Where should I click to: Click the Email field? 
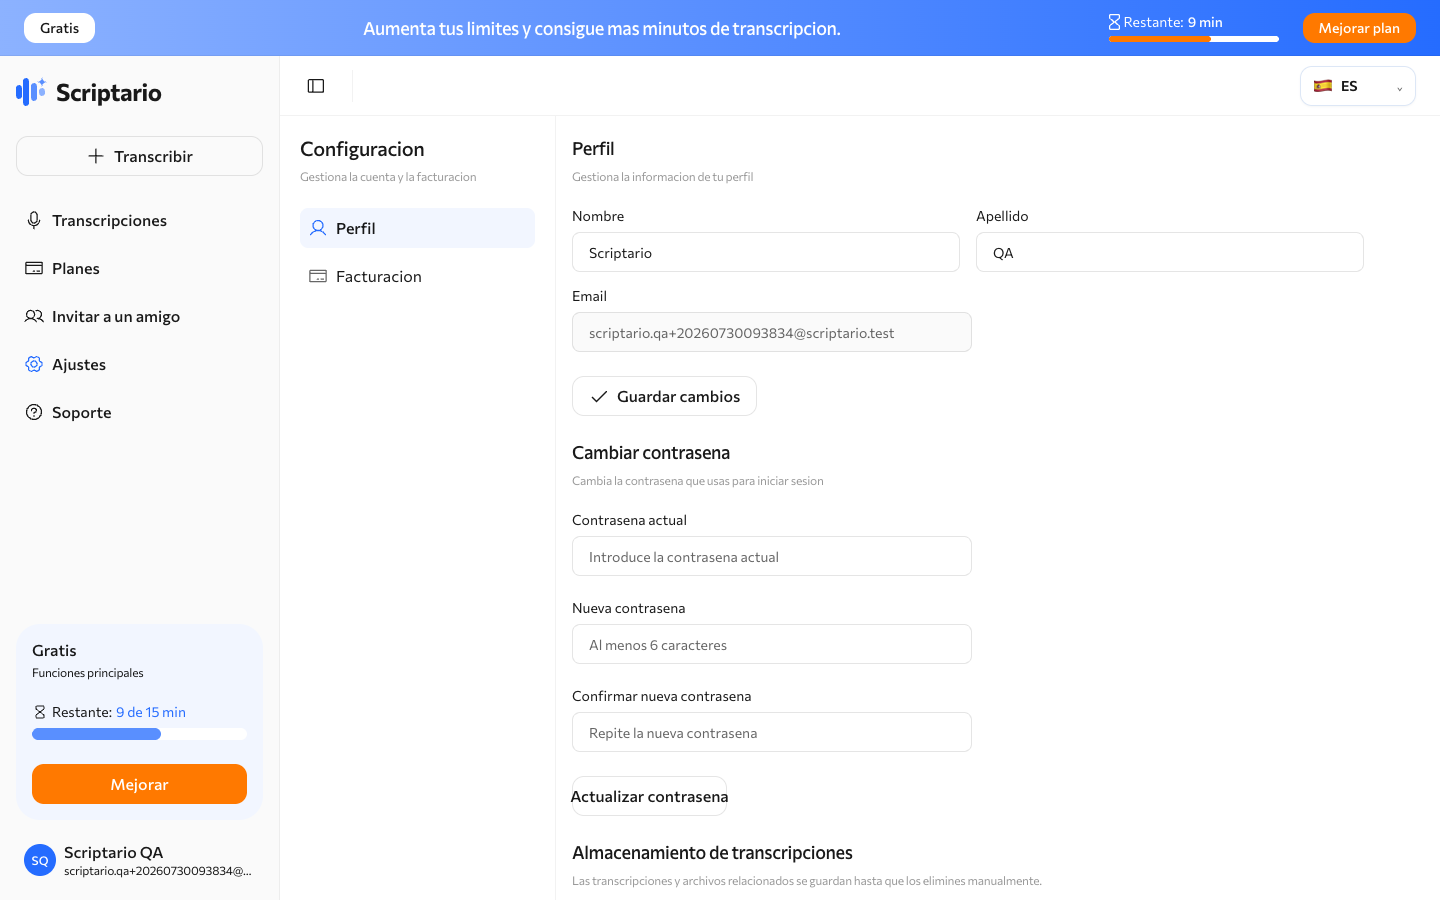tap(772, 332)
